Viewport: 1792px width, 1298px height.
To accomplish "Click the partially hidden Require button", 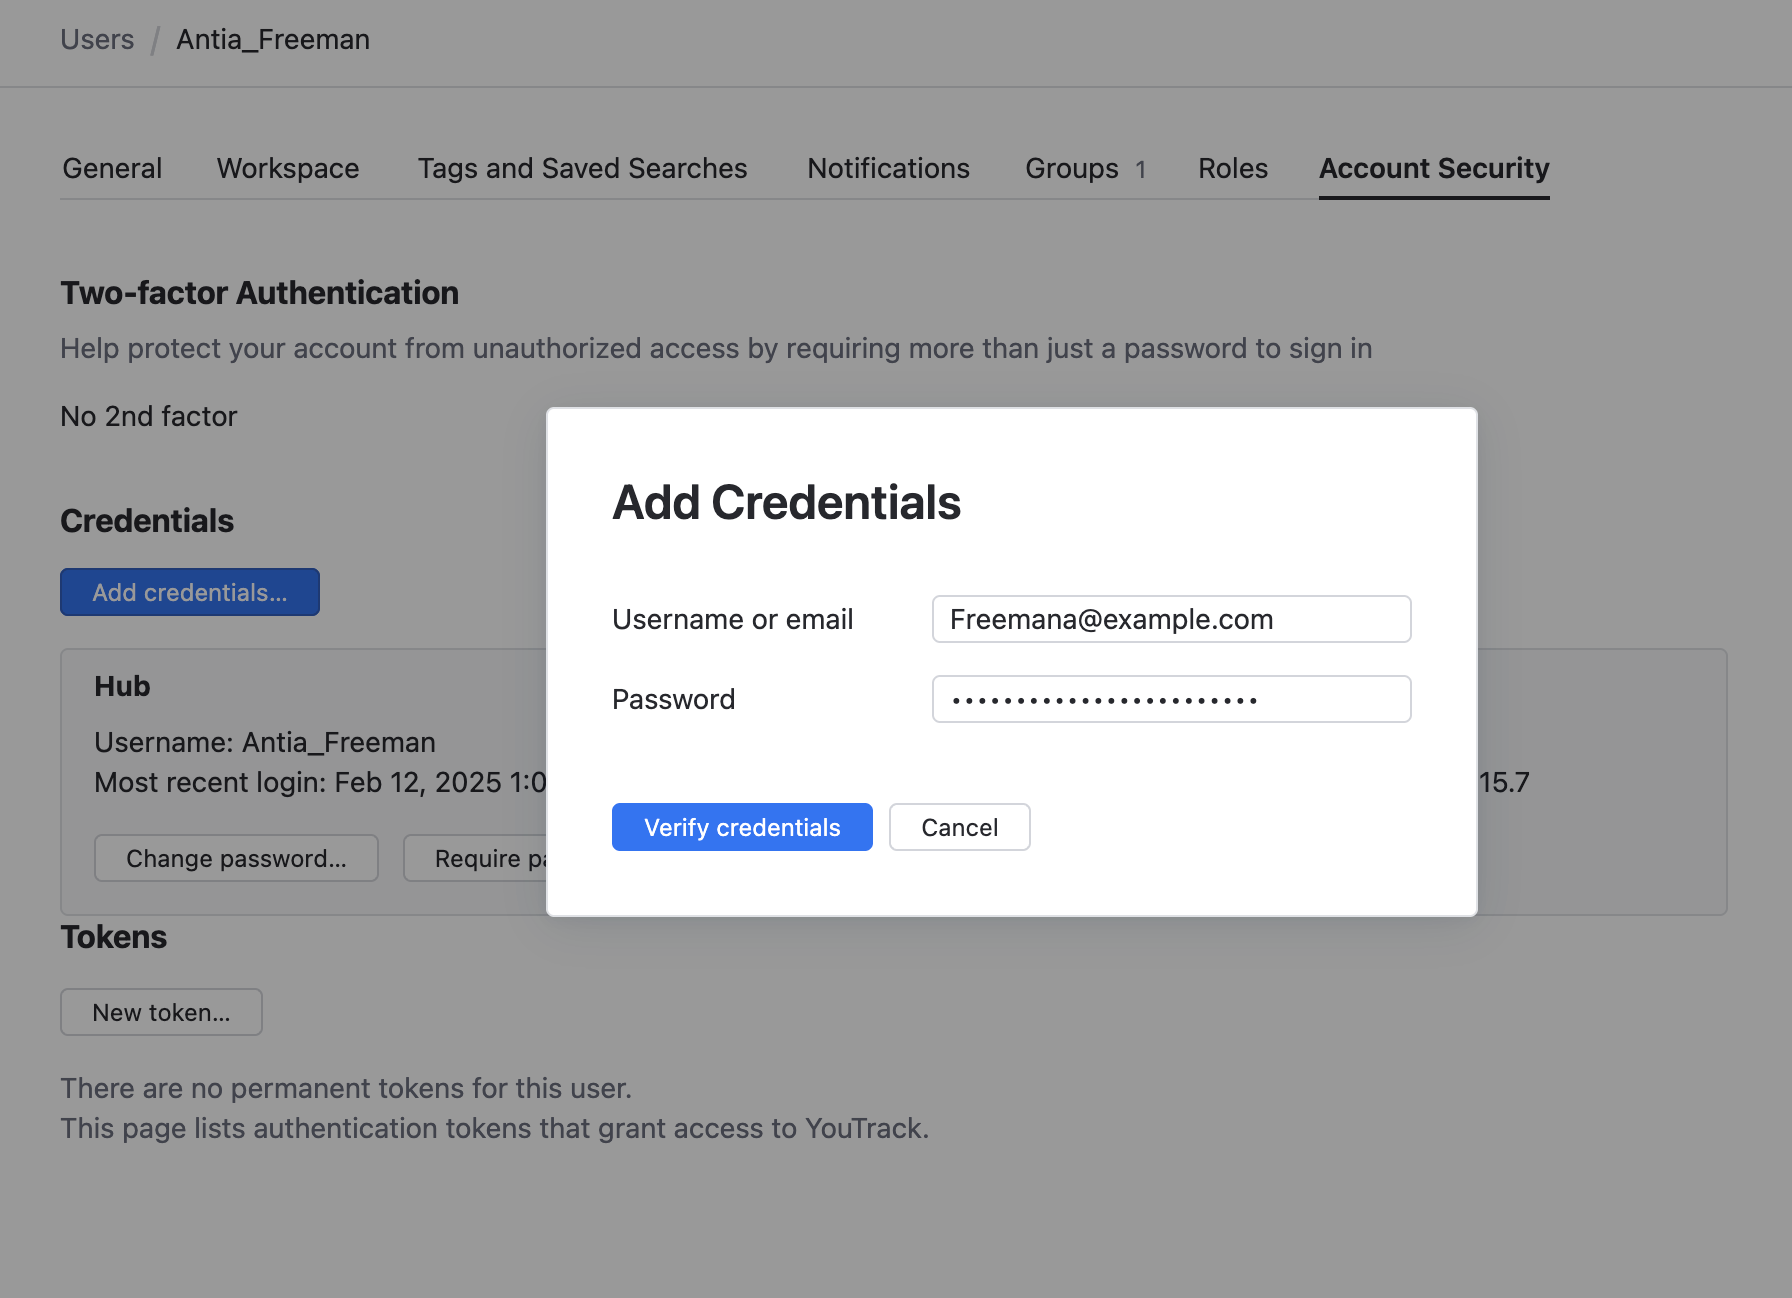I will [x=477, y=858].
